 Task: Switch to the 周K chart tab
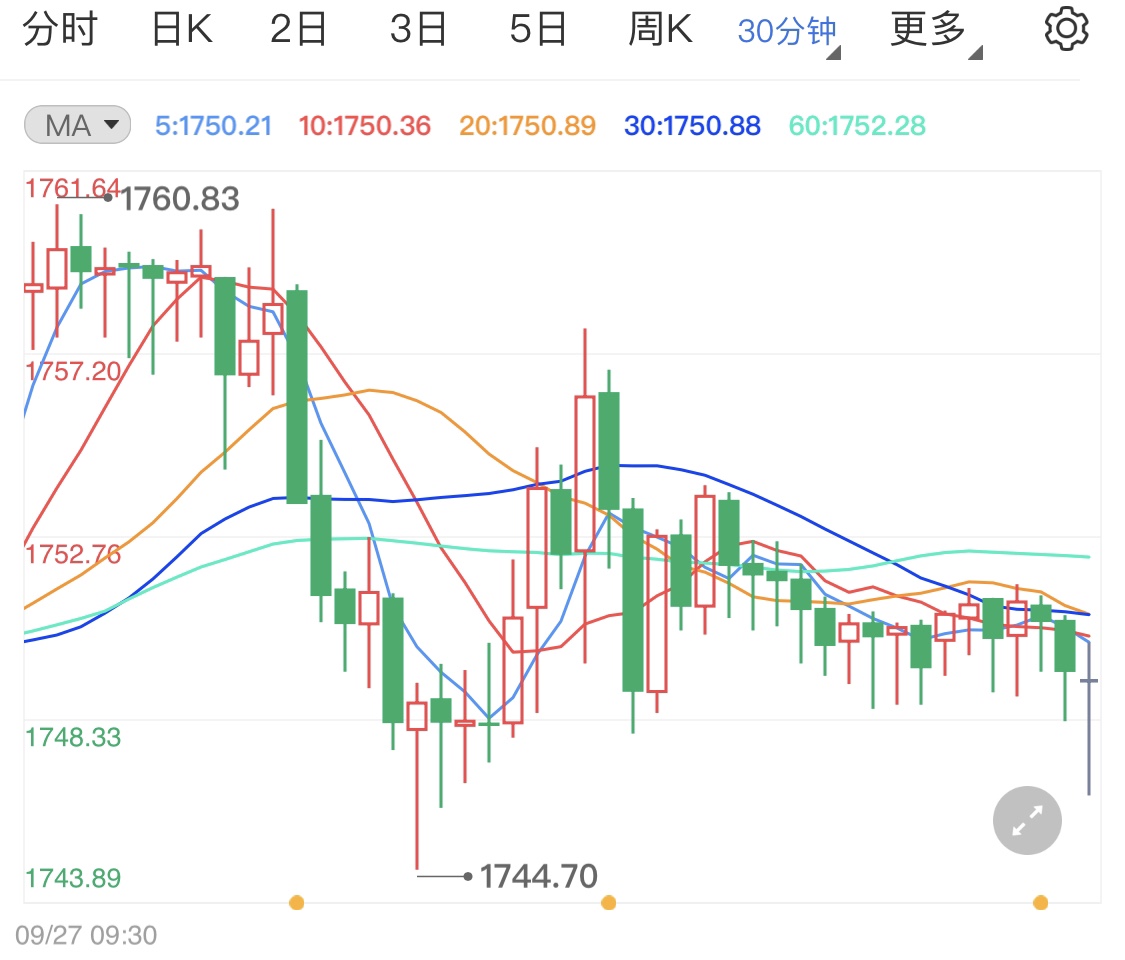tap(660, 27)
